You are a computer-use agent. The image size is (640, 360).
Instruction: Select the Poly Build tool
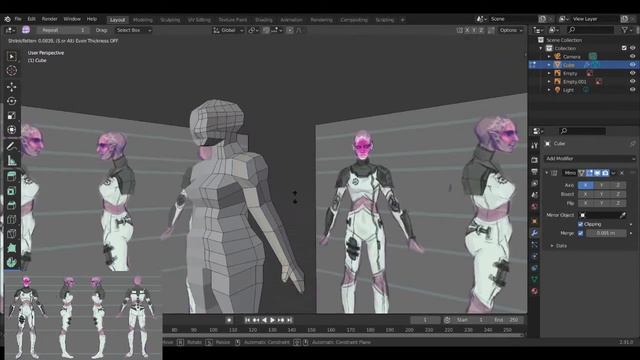11,248
